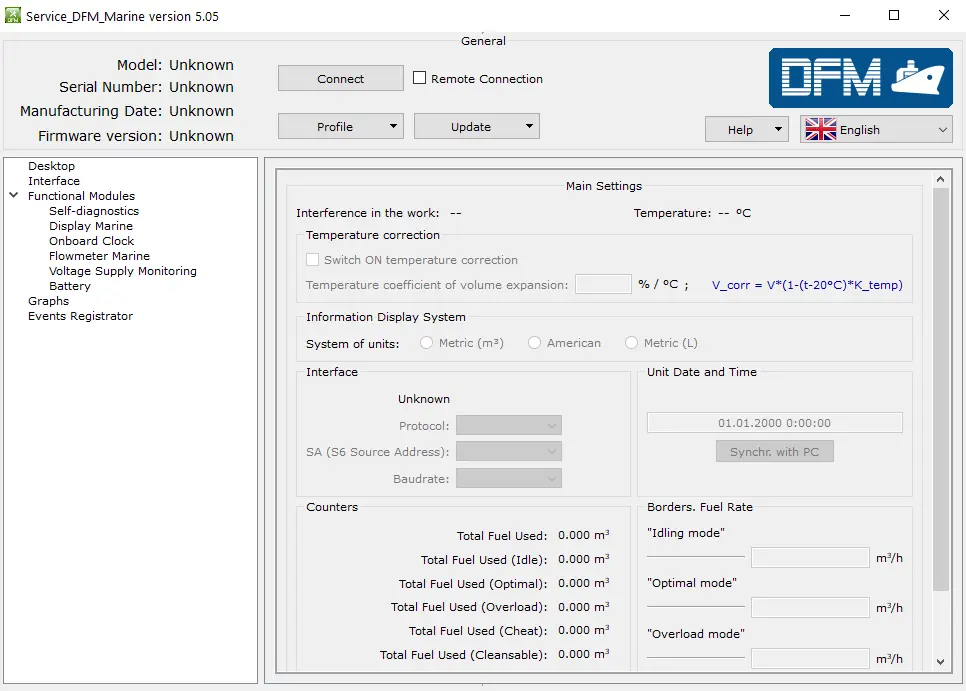966x691 pixels.
Task: Open the Profile dropdown menu
Action: (340, 127)
